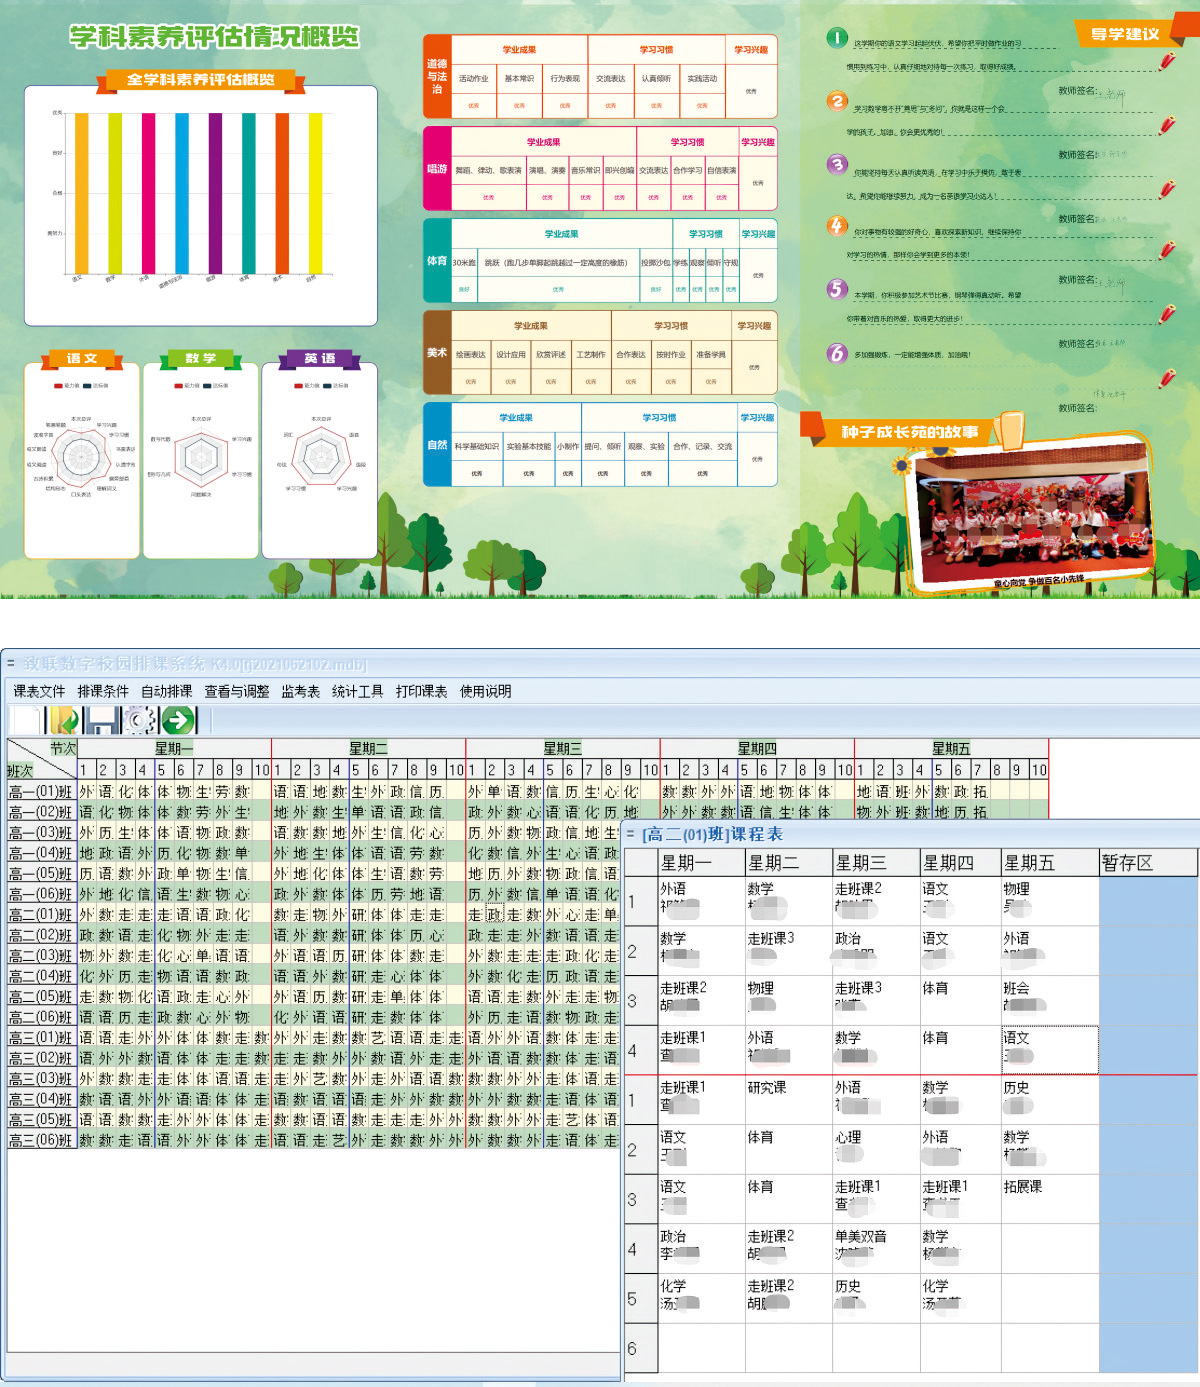Open the 统计工具 menu
Viewport: 1200px width, 1387px height.
[358, 691]
